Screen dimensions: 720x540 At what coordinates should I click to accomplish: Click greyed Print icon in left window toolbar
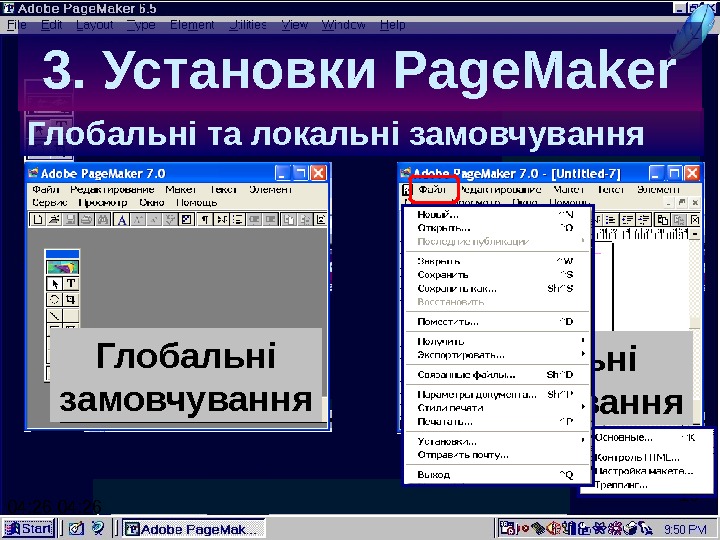[86, 219]
